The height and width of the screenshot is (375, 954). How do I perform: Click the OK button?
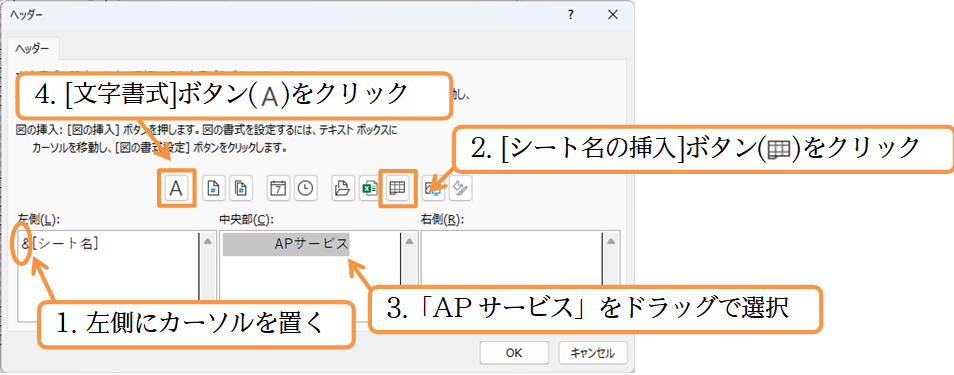coord(514,352)
